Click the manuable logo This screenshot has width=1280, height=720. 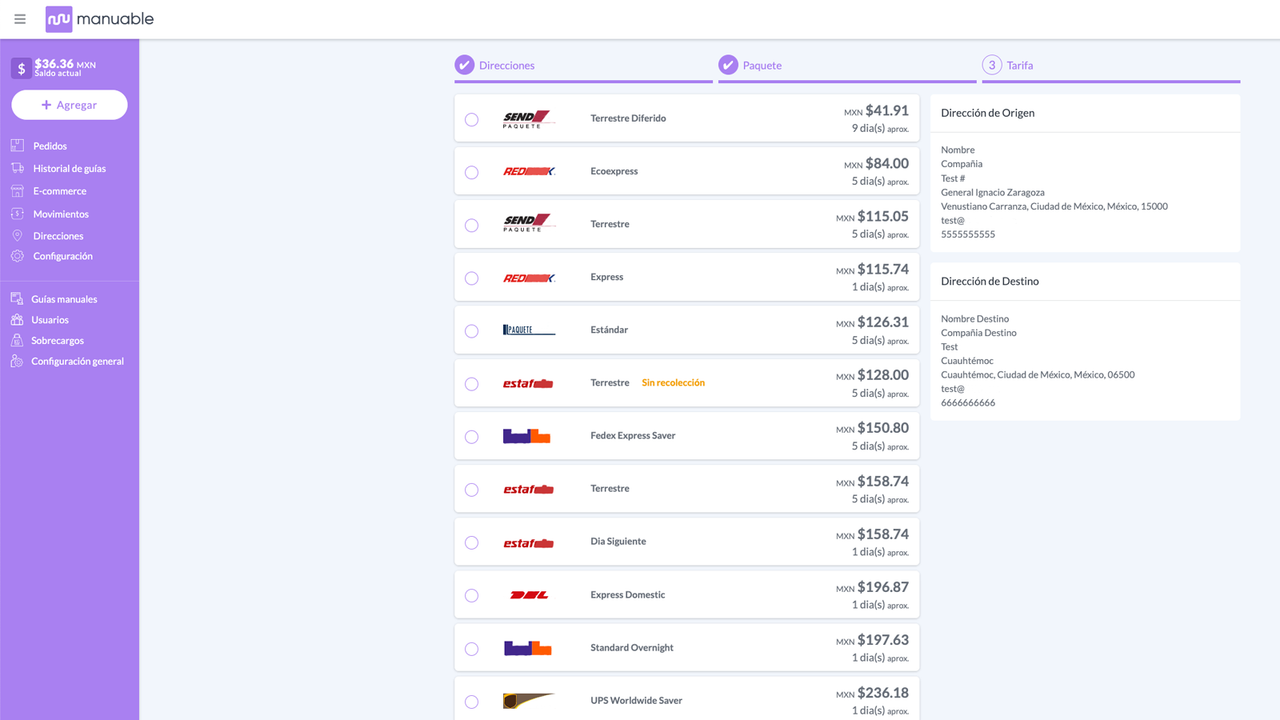pos(100,19)
